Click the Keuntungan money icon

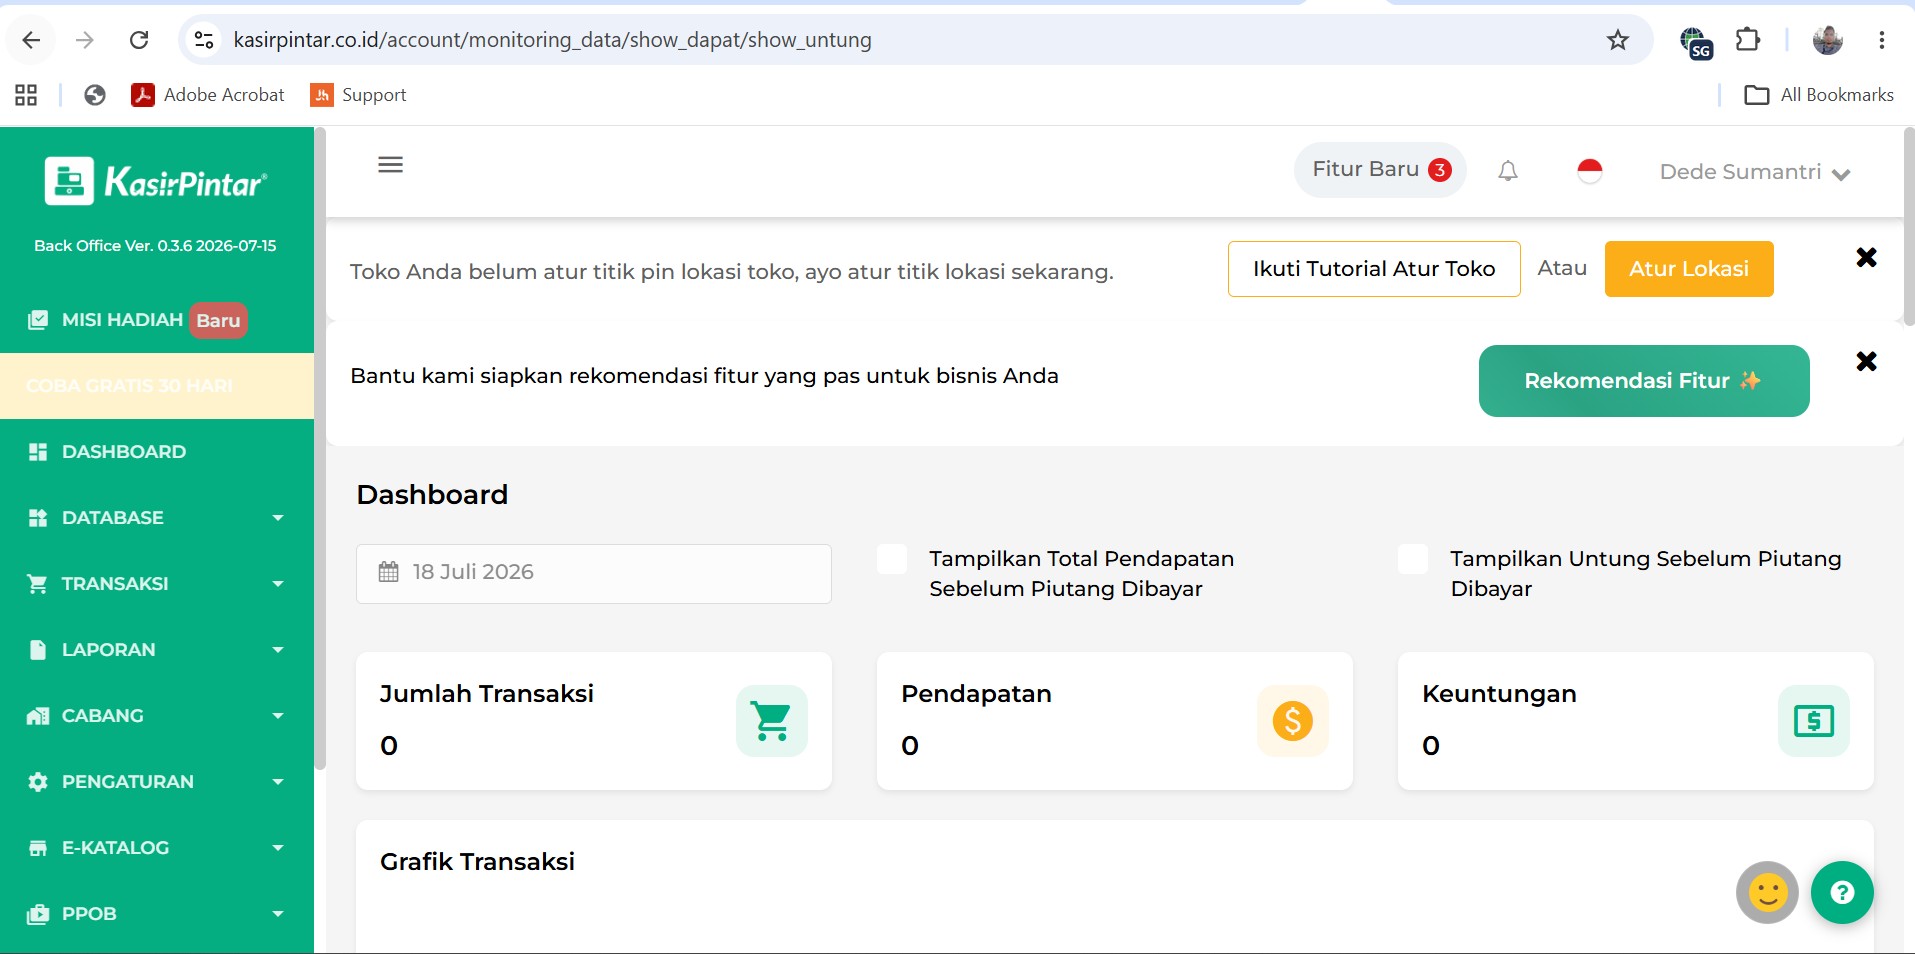[x=1814, y=721]
